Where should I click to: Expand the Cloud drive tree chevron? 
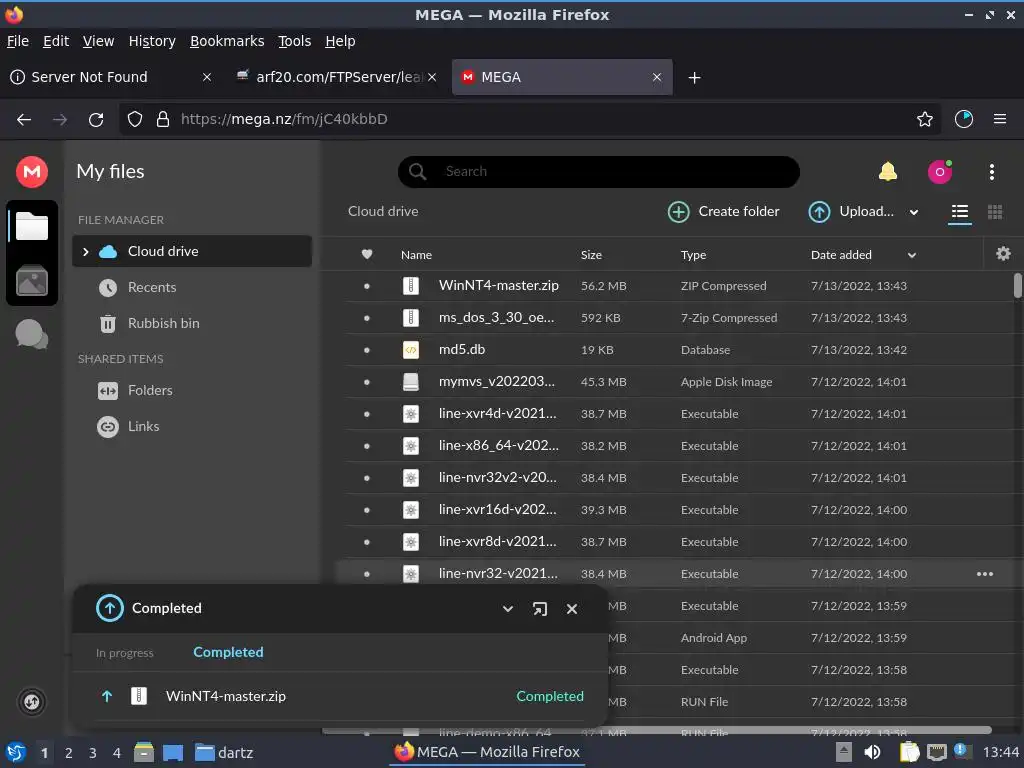(x=86, y=251)
